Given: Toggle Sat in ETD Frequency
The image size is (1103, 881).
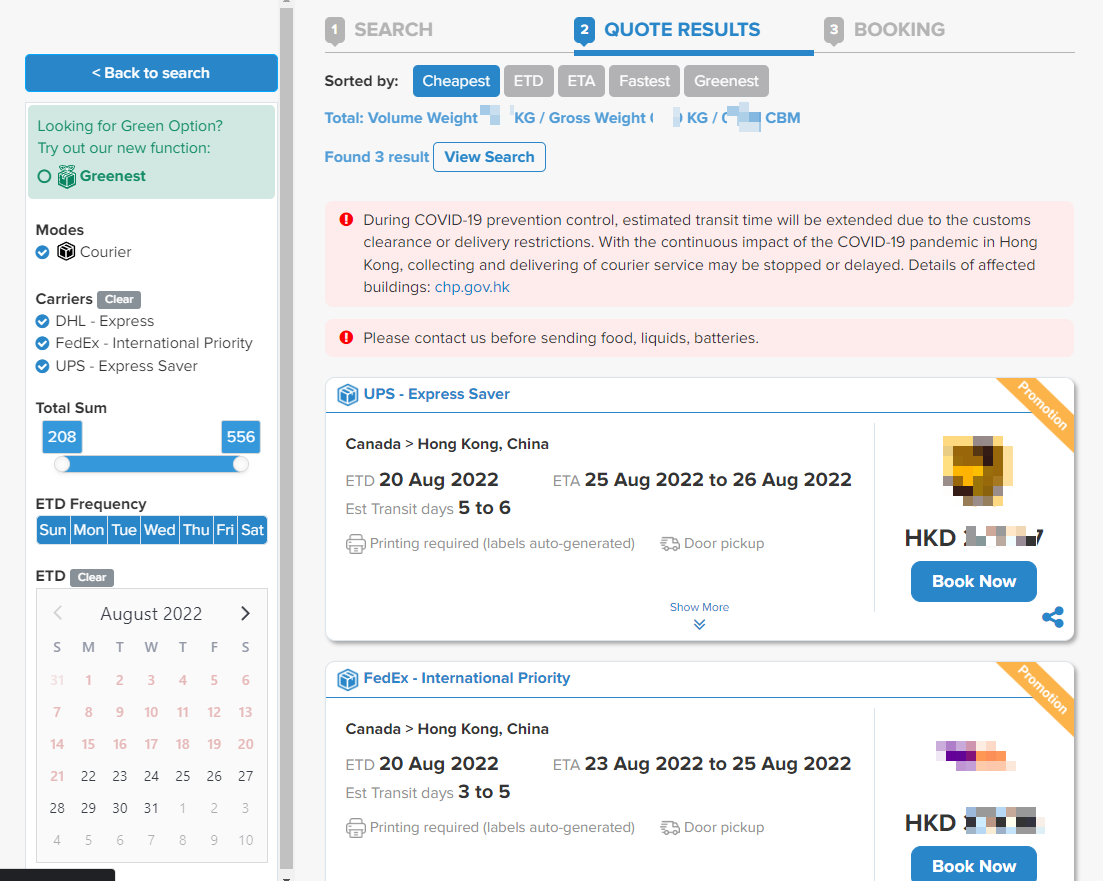Looking at the screenshot, I should click(x=253, y=530).
